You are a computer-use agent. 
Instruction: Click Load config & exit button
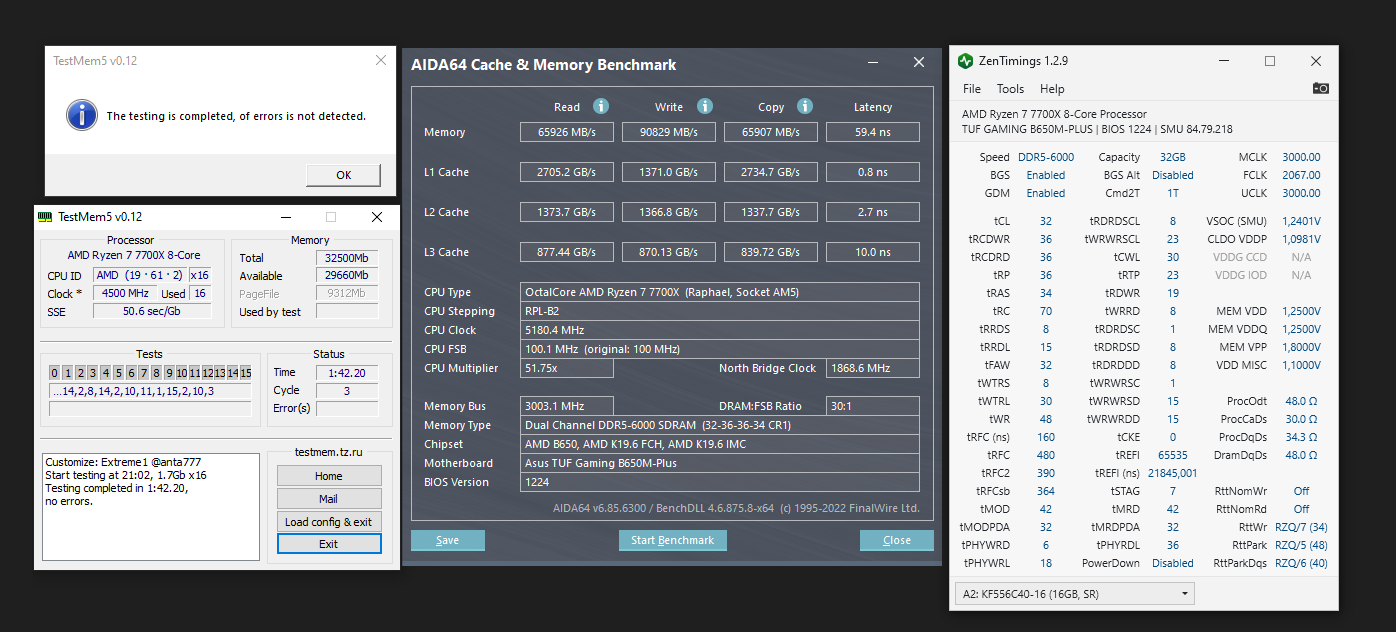click(329, 522)
